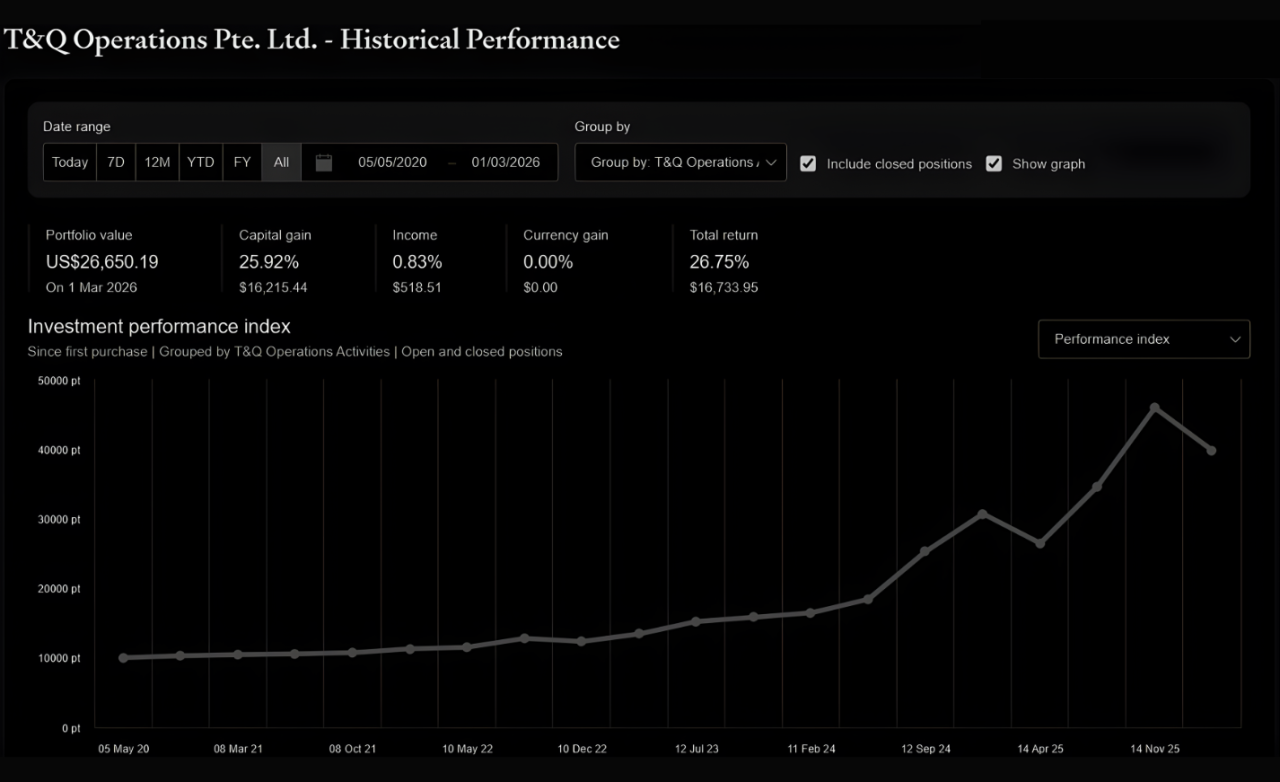Image resolution: width=1280 pixels, height=782 pixels.
Task: Select the data point at 11 Feb 24
Action: coord(810,613)
